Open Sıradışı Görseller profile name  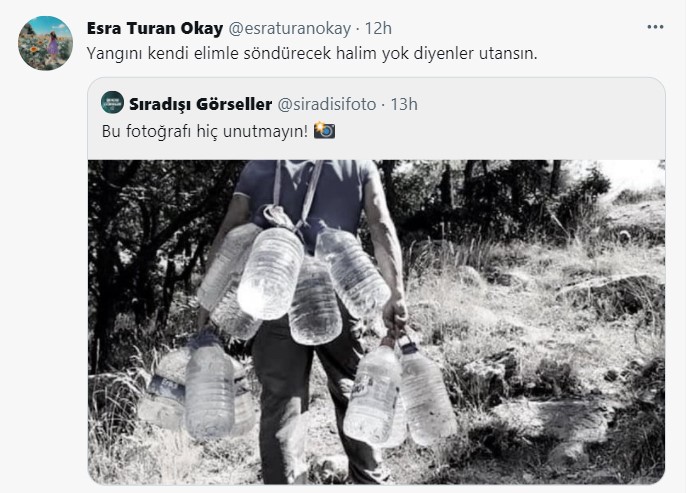[200, 104]
